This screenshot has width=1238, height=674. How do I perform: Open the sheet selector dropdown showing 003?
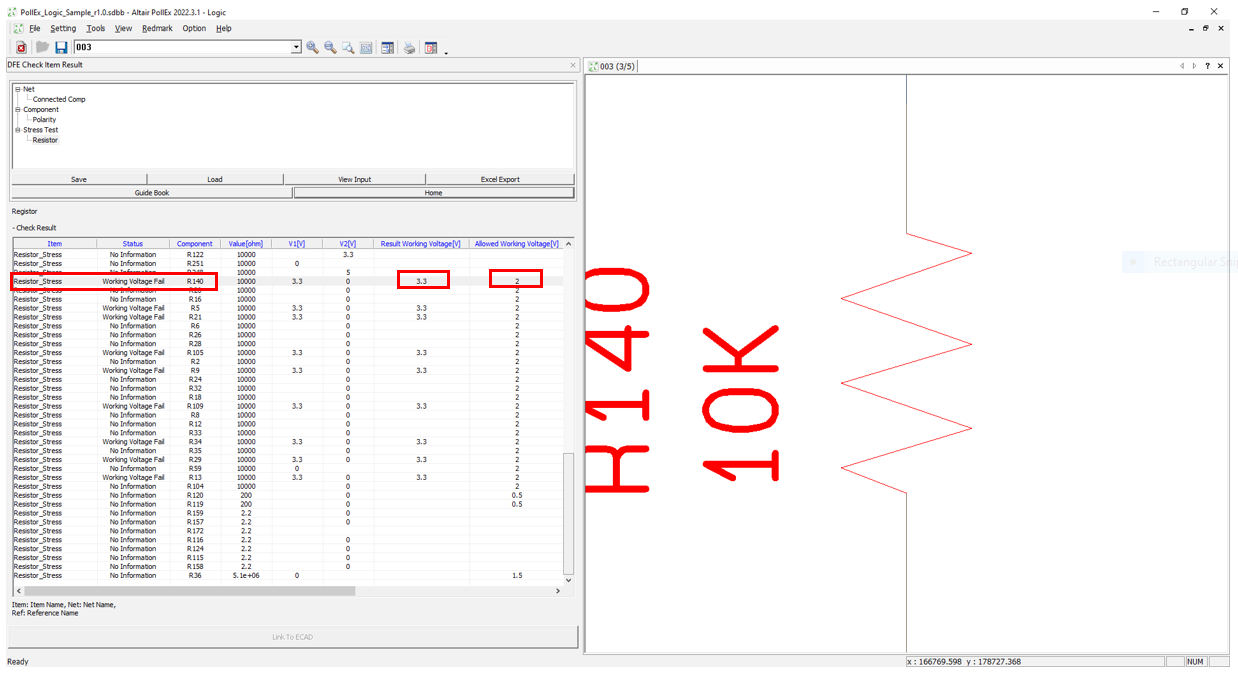coord(296,47)
